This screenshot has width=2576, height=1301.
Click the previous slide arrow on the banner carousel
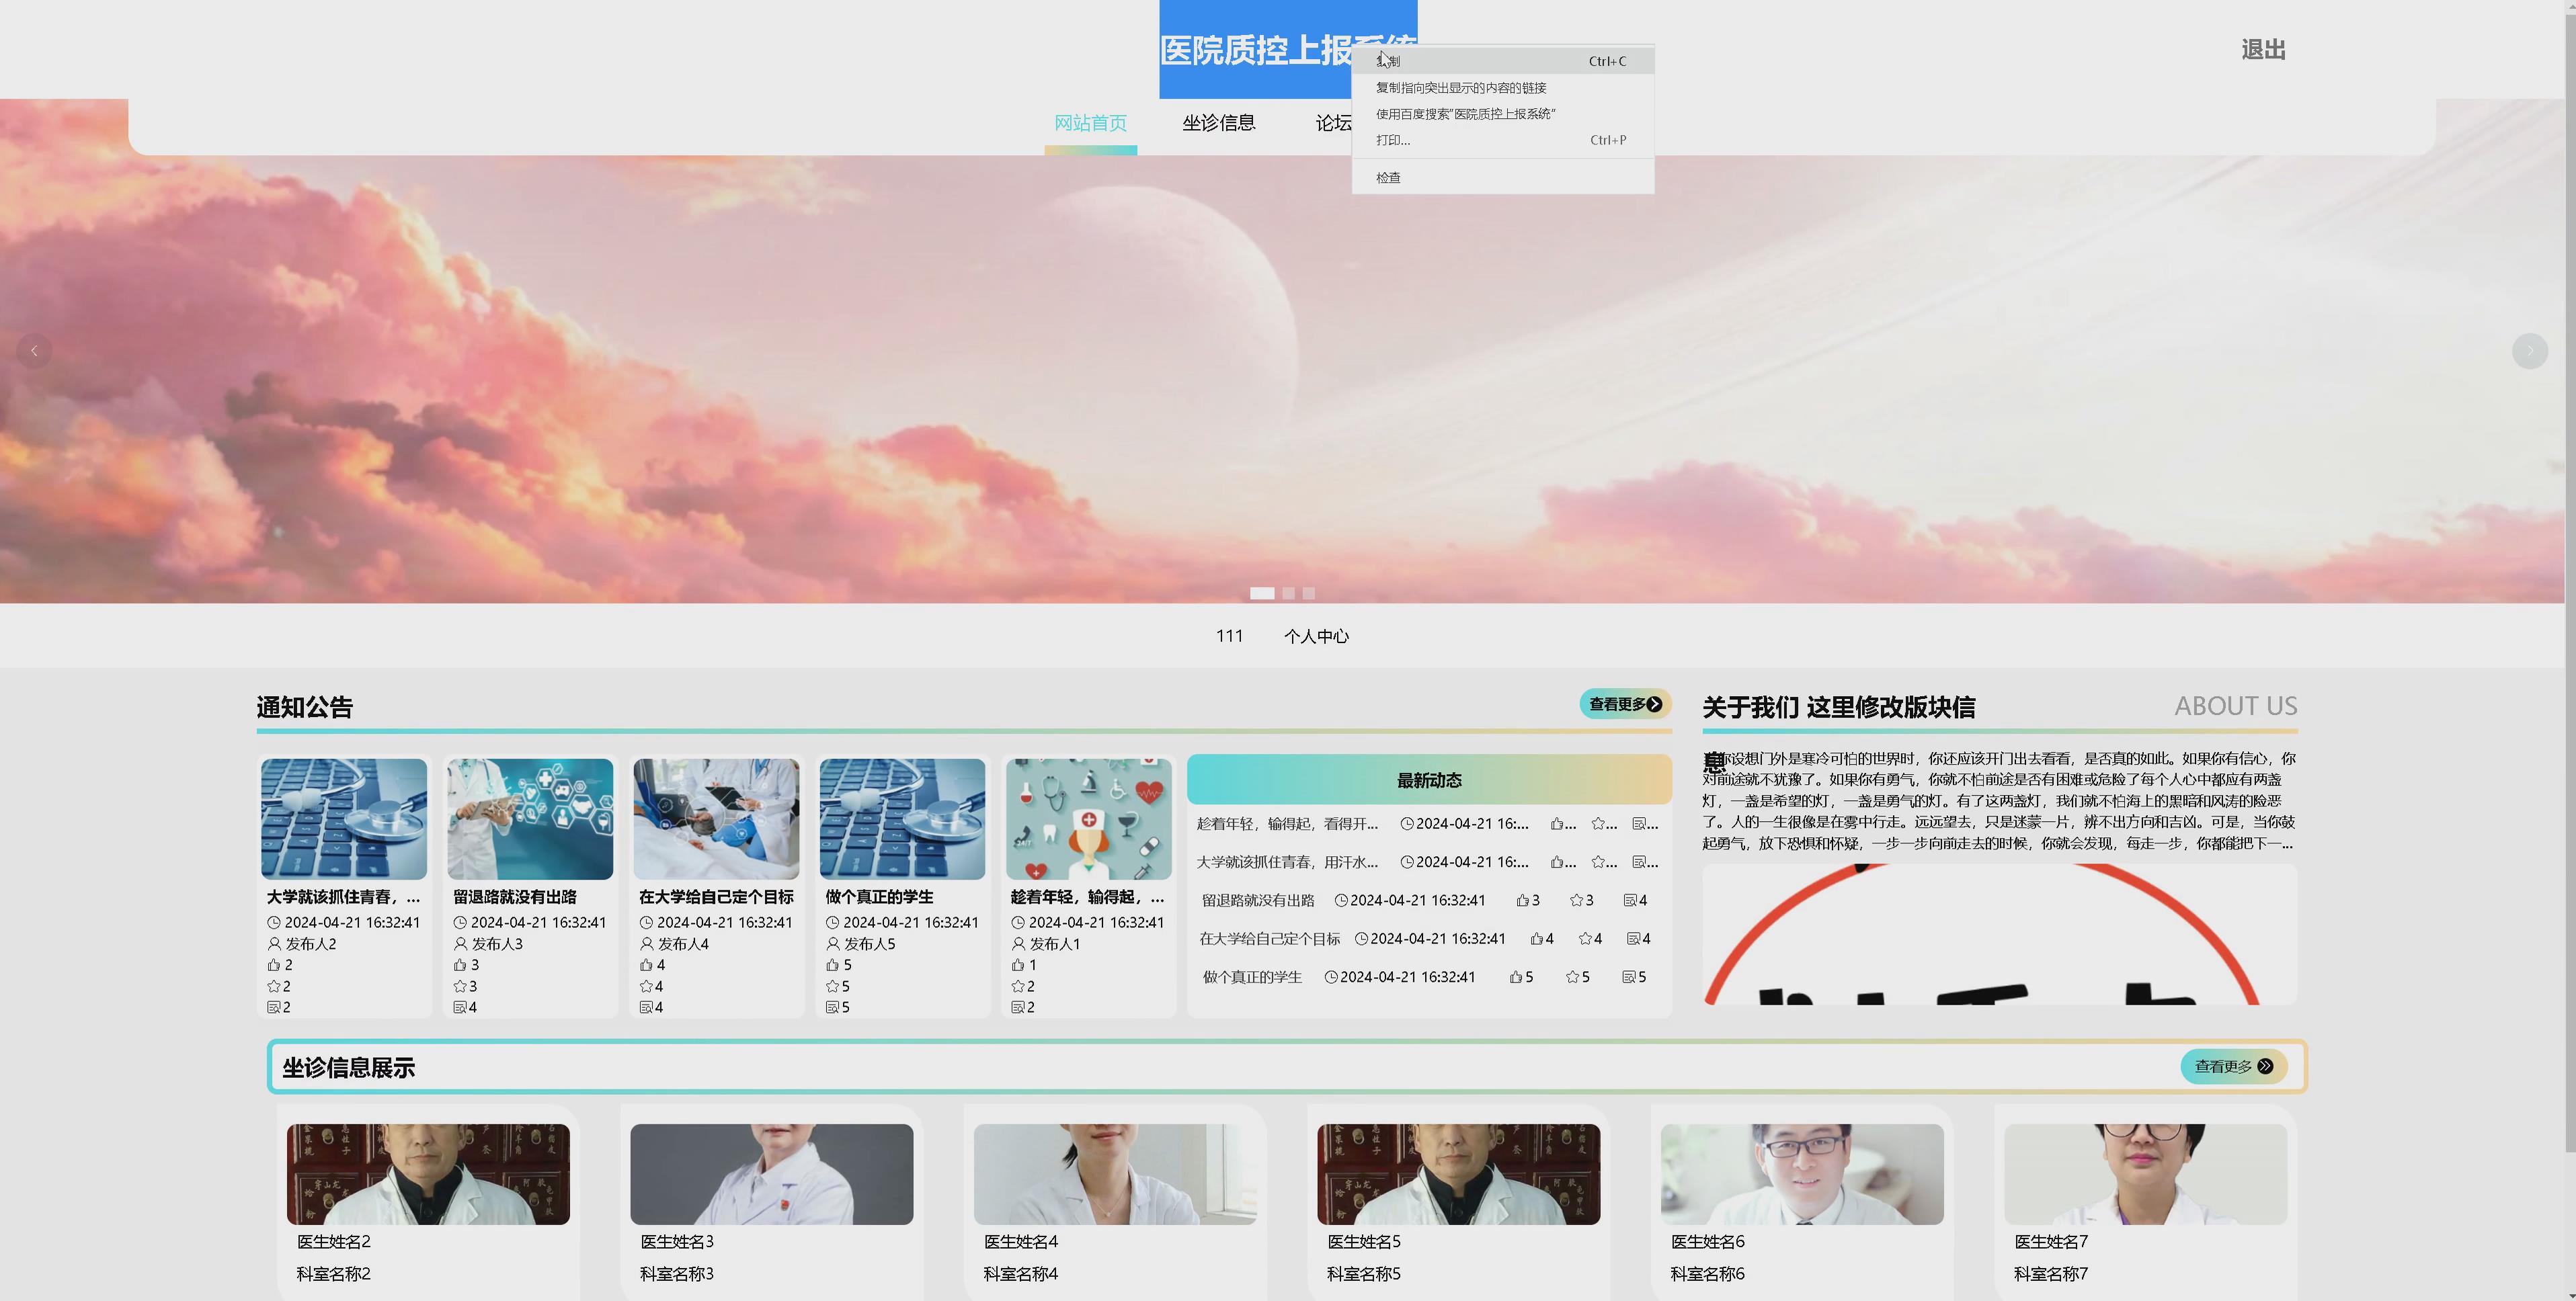click(35, 351)
